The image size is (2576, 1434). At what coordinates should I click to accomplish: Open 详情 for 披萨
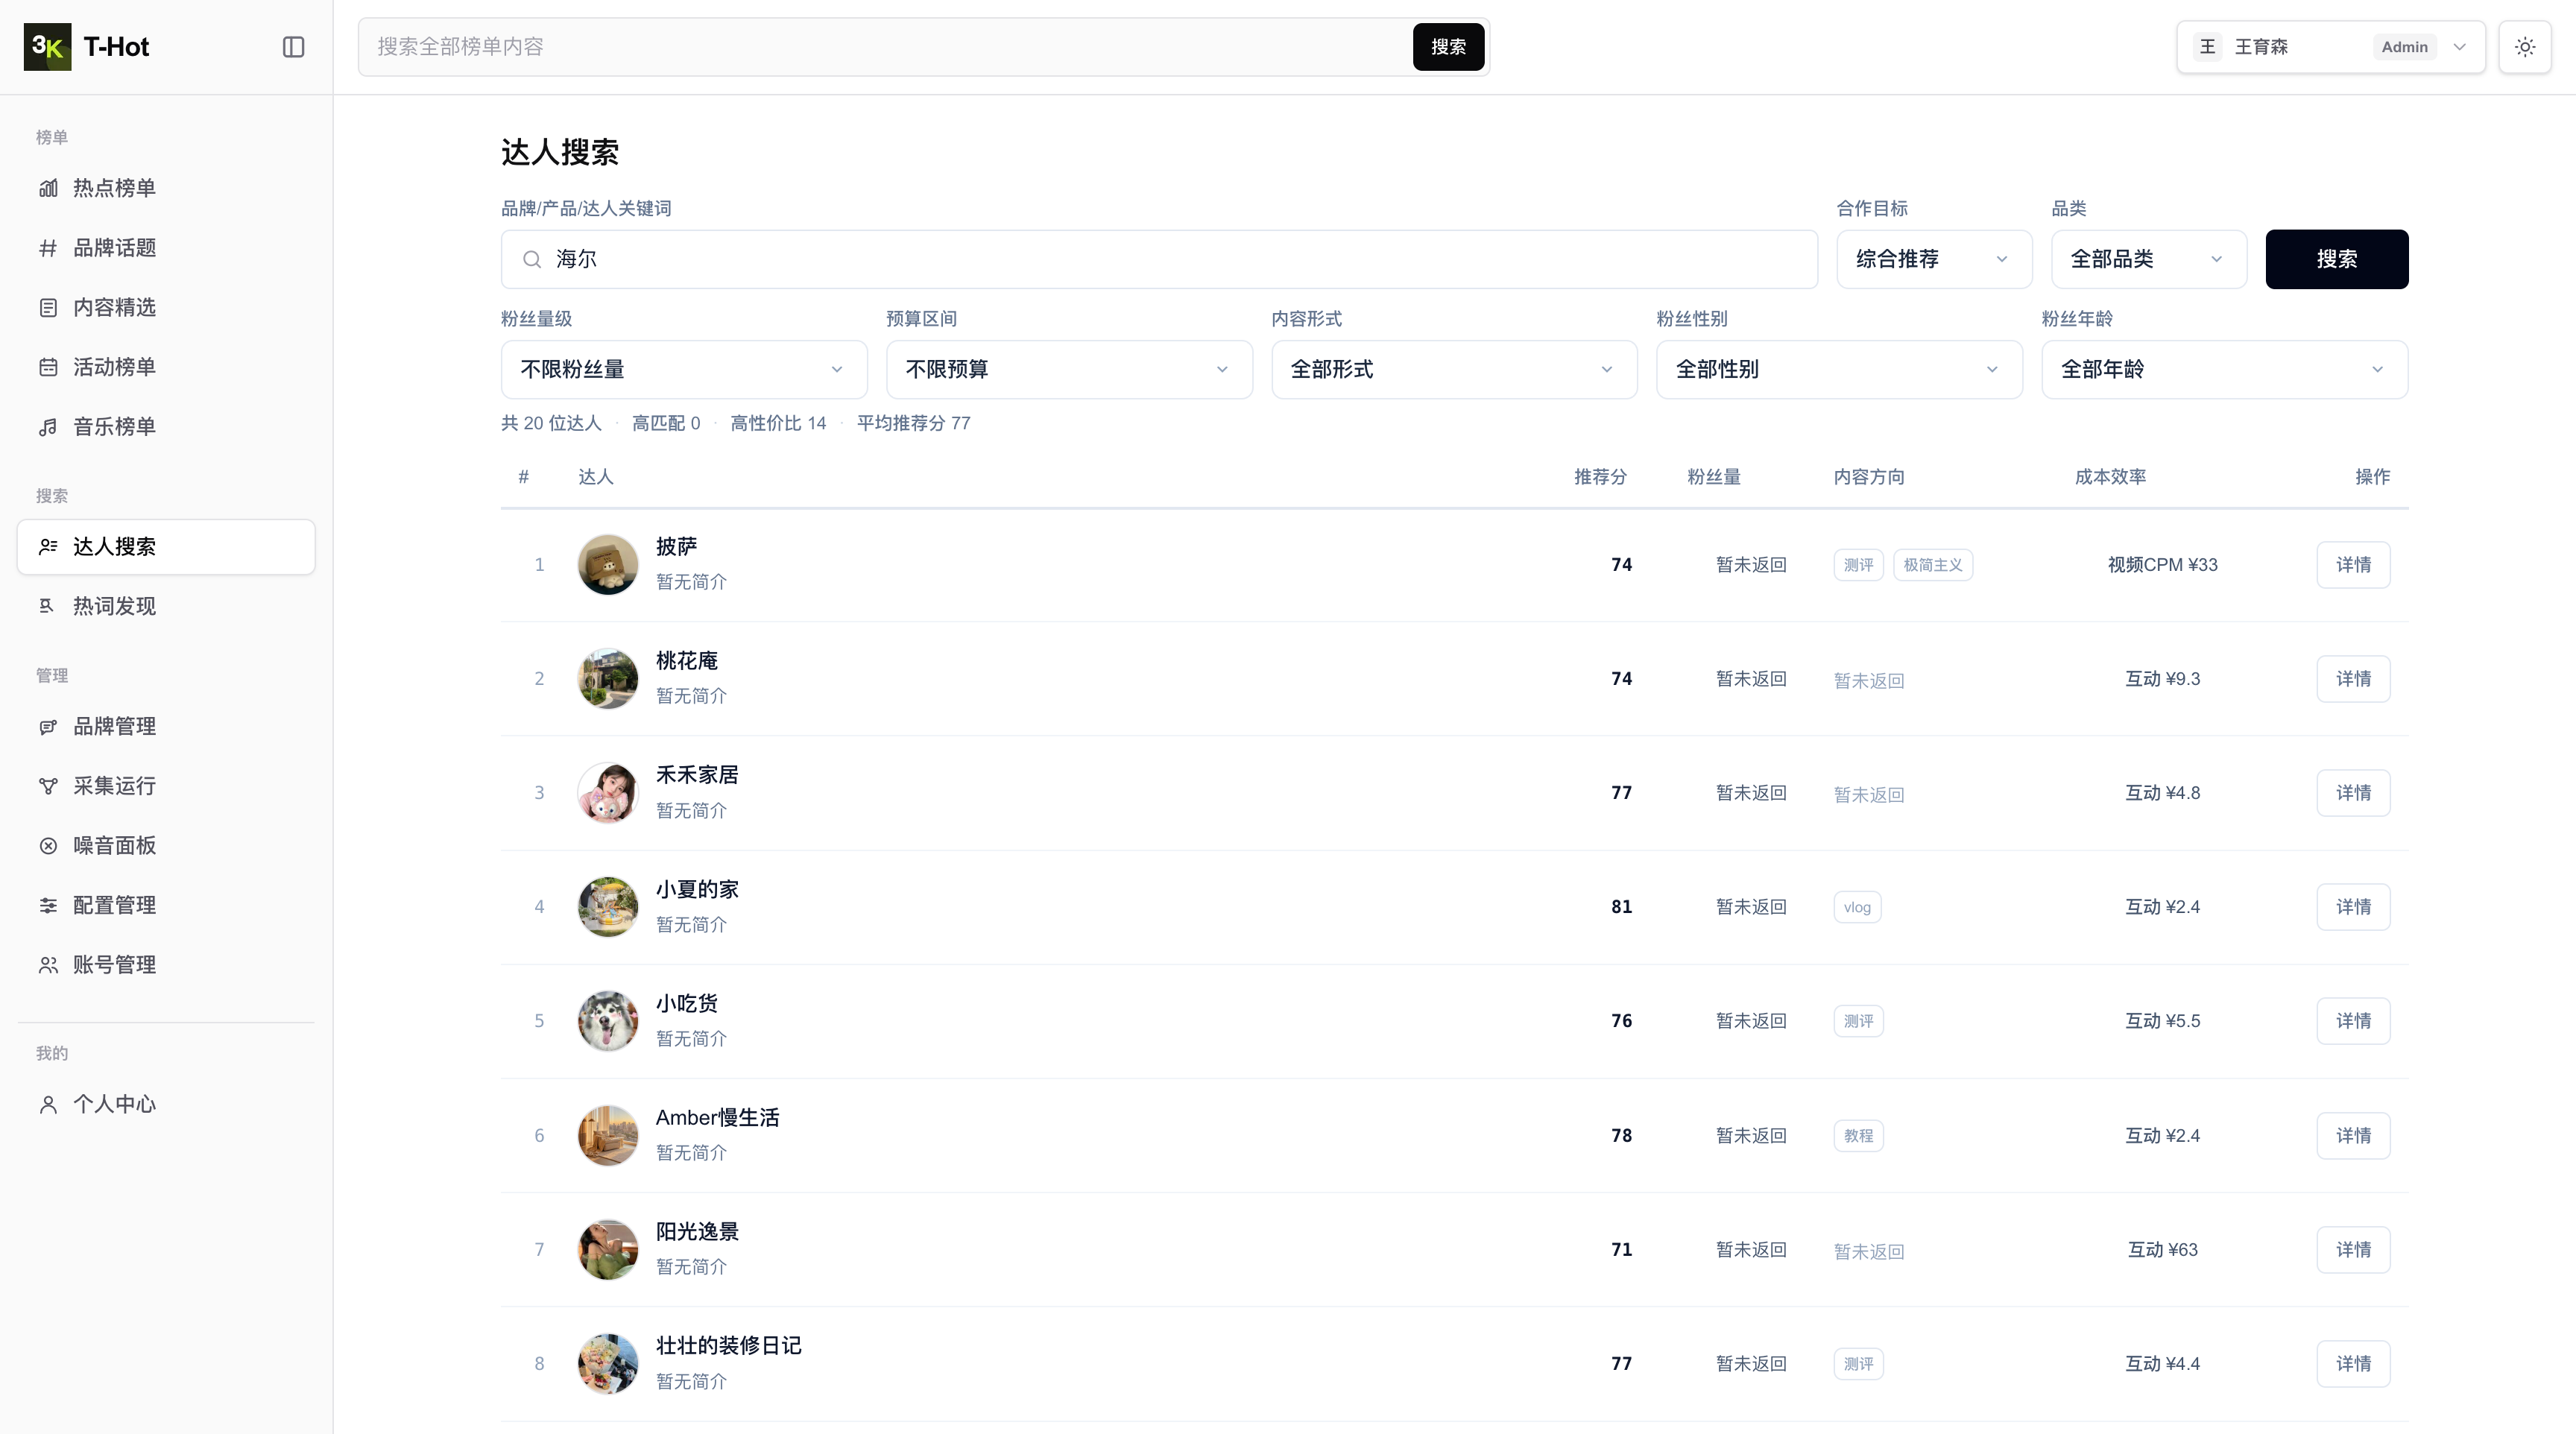coord(2353,565)
